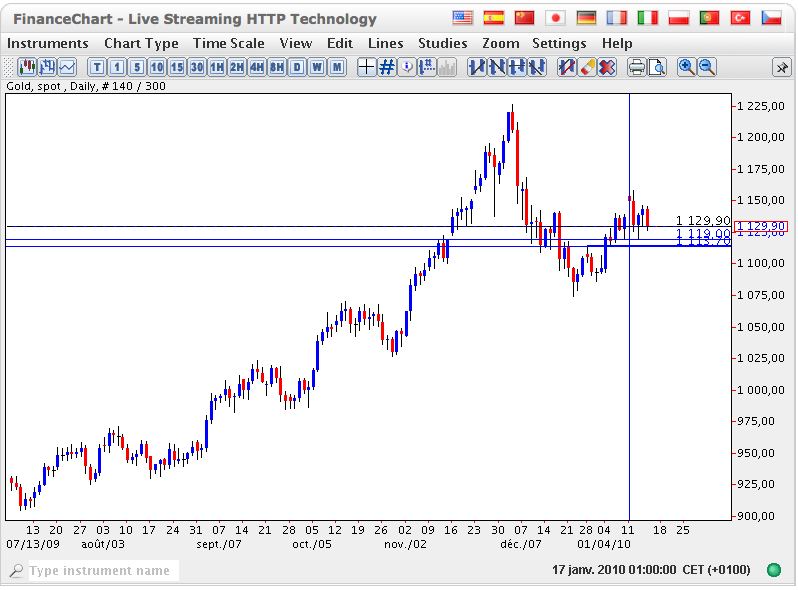Click the print chart icon

point(636,67)
